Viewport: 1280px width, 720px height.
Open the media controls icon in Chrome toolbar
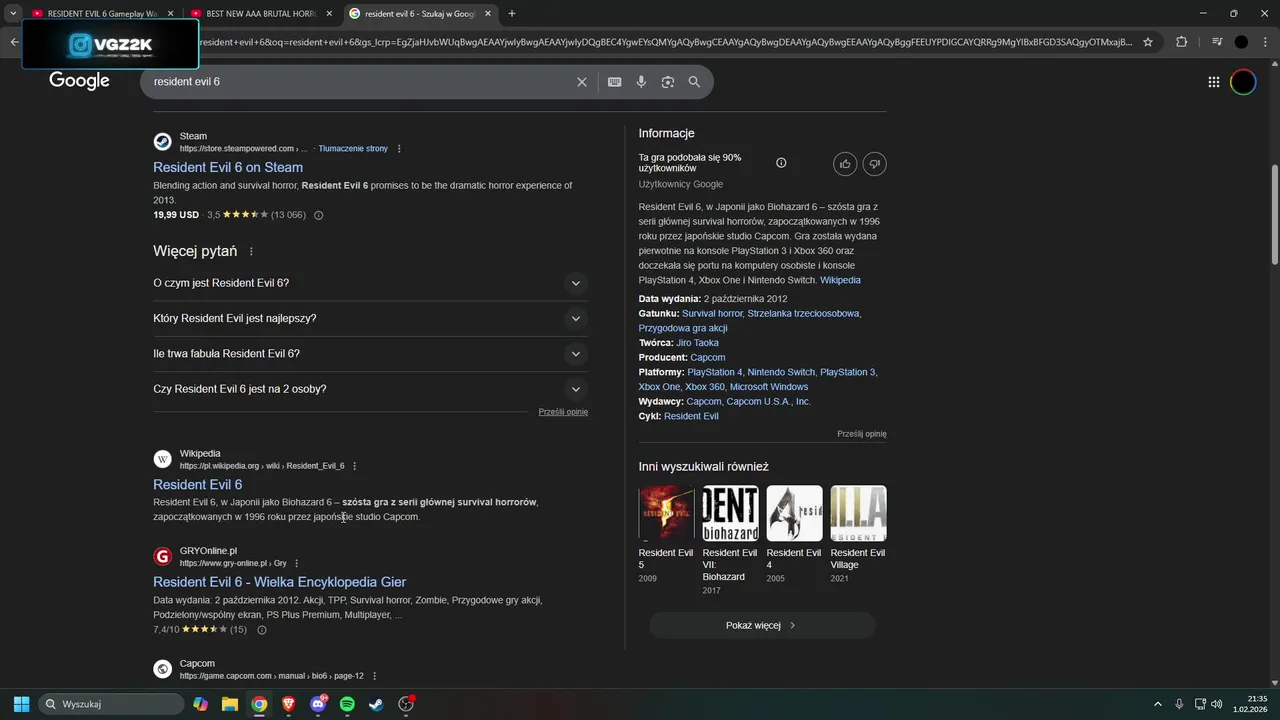pos(1217,42)
